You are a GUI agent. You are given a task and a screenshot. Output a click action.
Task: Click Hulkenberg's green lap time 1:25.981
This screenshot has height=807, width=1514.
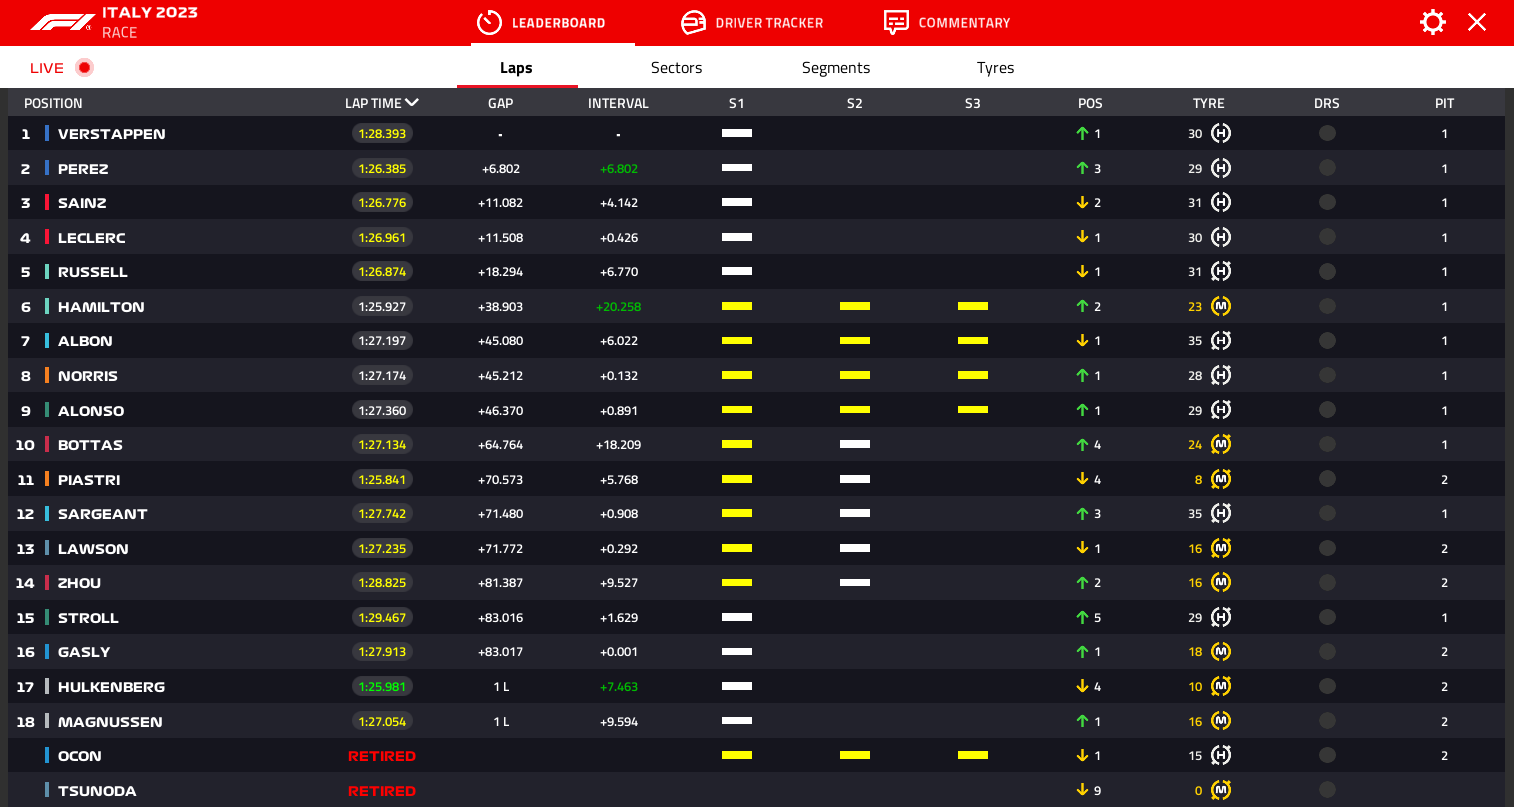[x=382, y=686]
